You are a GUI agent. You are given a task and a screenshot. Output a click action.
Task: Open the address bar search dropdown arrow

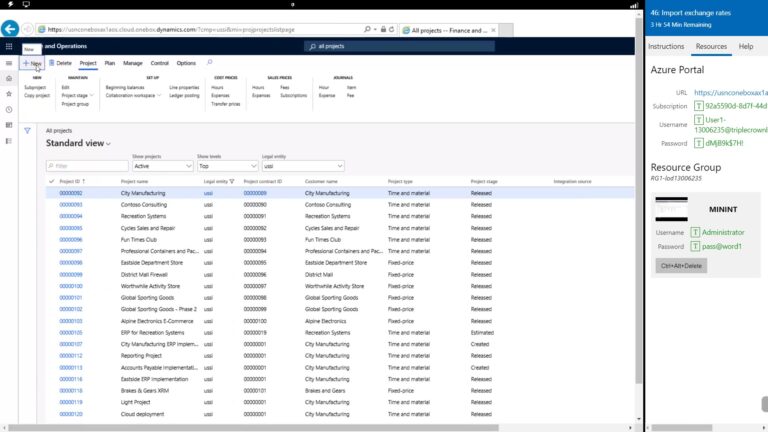point(375,29)
